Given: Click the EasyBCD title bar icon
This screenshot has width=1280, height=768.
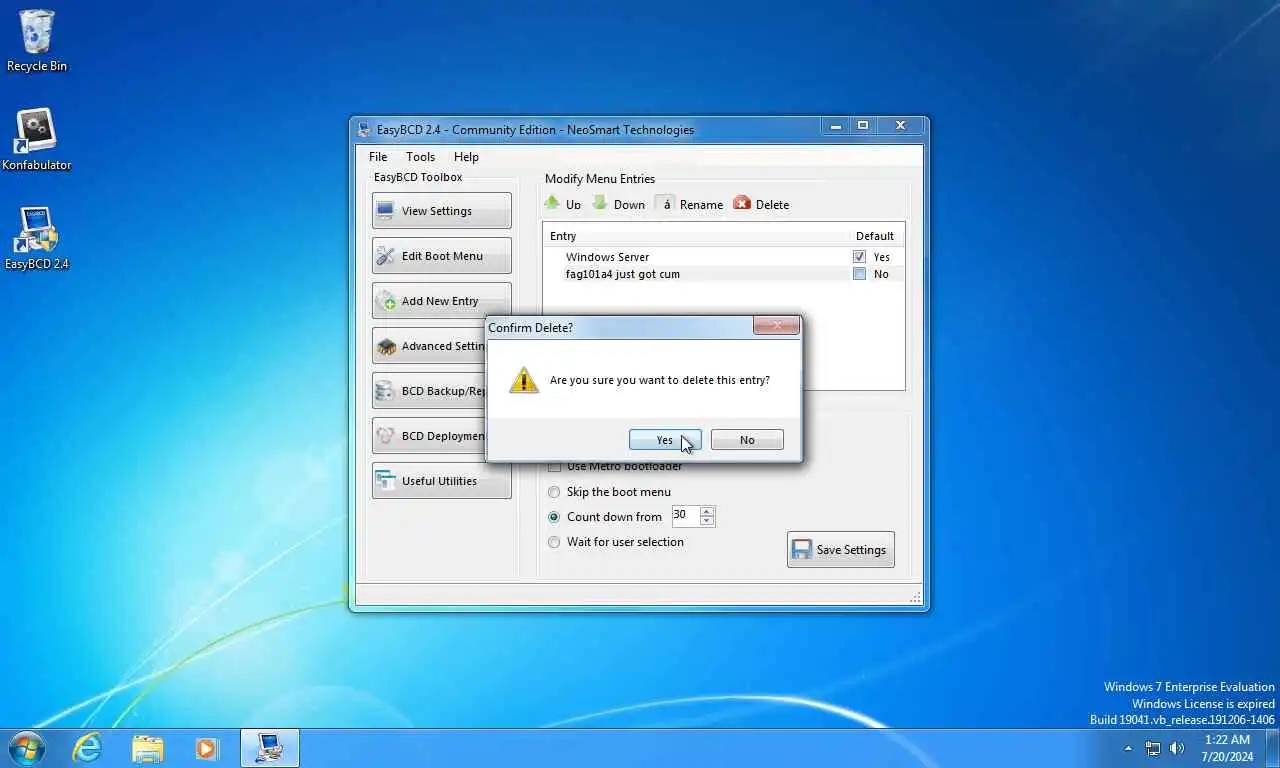Looking at the screenshot, I should 364,129.
